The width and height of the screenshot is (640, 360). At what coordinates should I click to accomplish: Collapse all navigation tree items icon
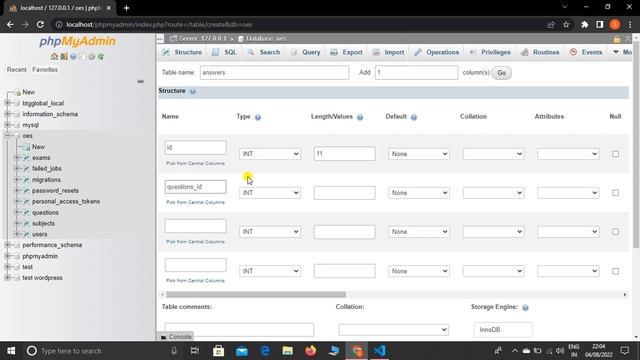tap(140, 82)
